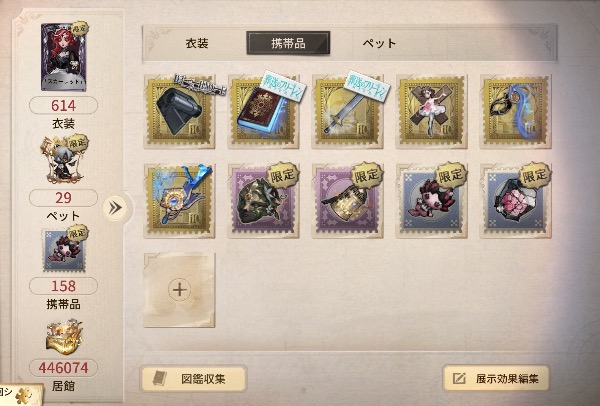Pick the ballerina doll on cross accessory
600x406 pixels.
coord(432,111)
